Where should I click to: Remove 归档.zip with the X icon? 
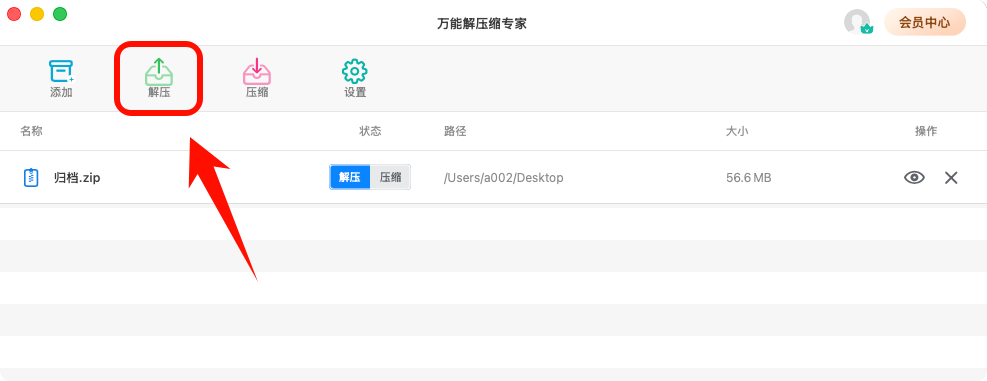[950, 178]
